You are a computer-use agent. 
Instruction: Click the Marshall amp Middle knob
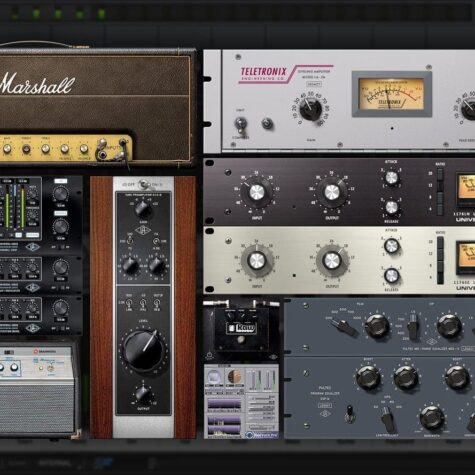tap(27, 149)
